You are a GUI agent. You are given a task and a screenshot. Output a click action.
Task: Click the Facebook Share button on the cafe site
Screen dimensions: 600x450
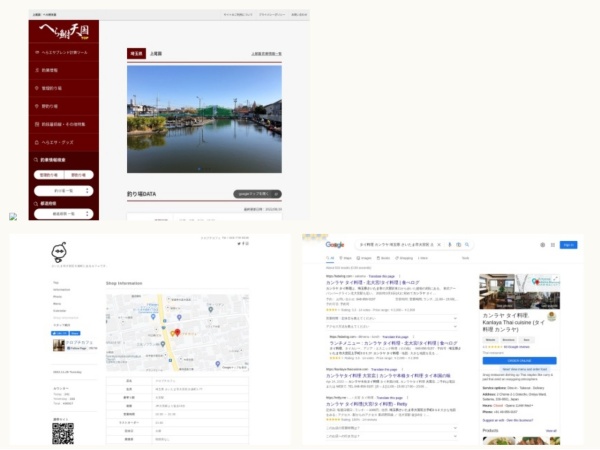(x=75, y=333)
